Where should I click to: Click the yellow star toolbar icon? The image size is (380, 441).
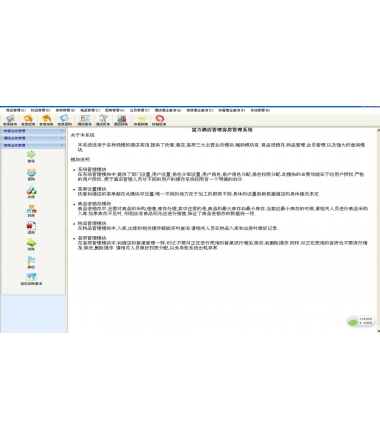[x=141, y=118]
